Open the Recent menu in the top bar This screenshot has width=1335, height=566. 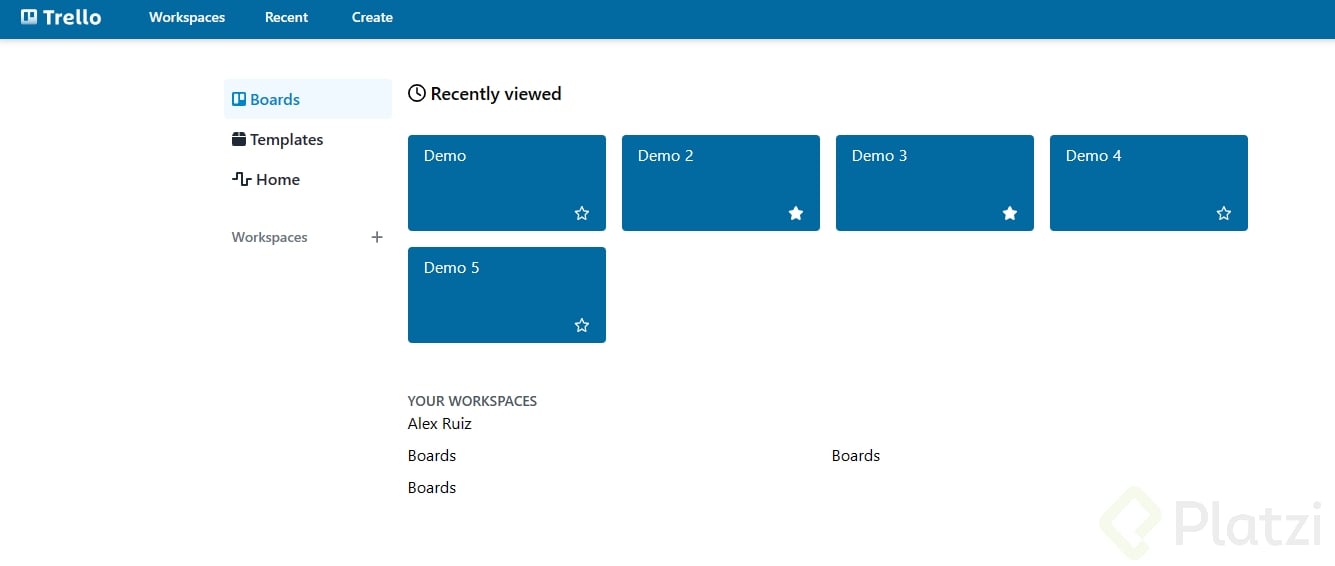(x=286, y=17)
